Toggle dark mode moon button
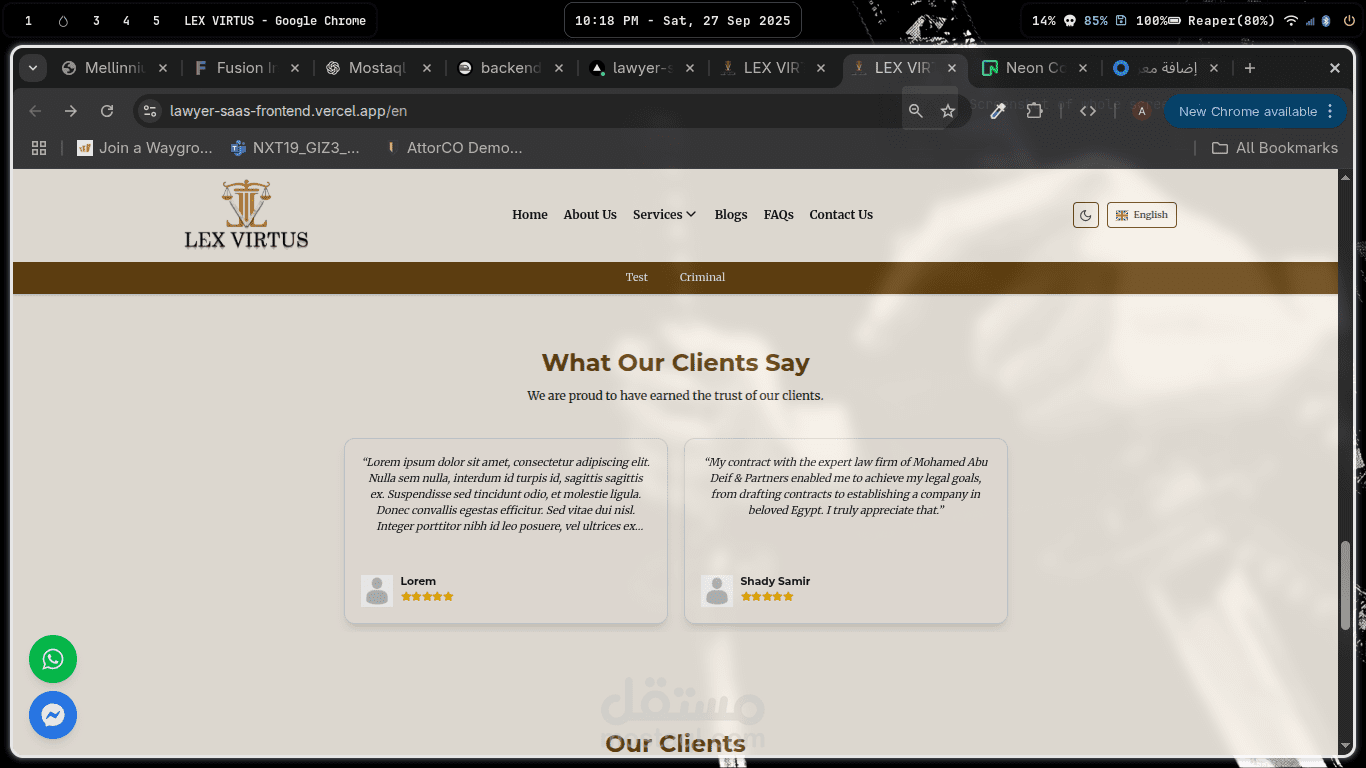1366x768 pixels. click(x=1086, y=215)
